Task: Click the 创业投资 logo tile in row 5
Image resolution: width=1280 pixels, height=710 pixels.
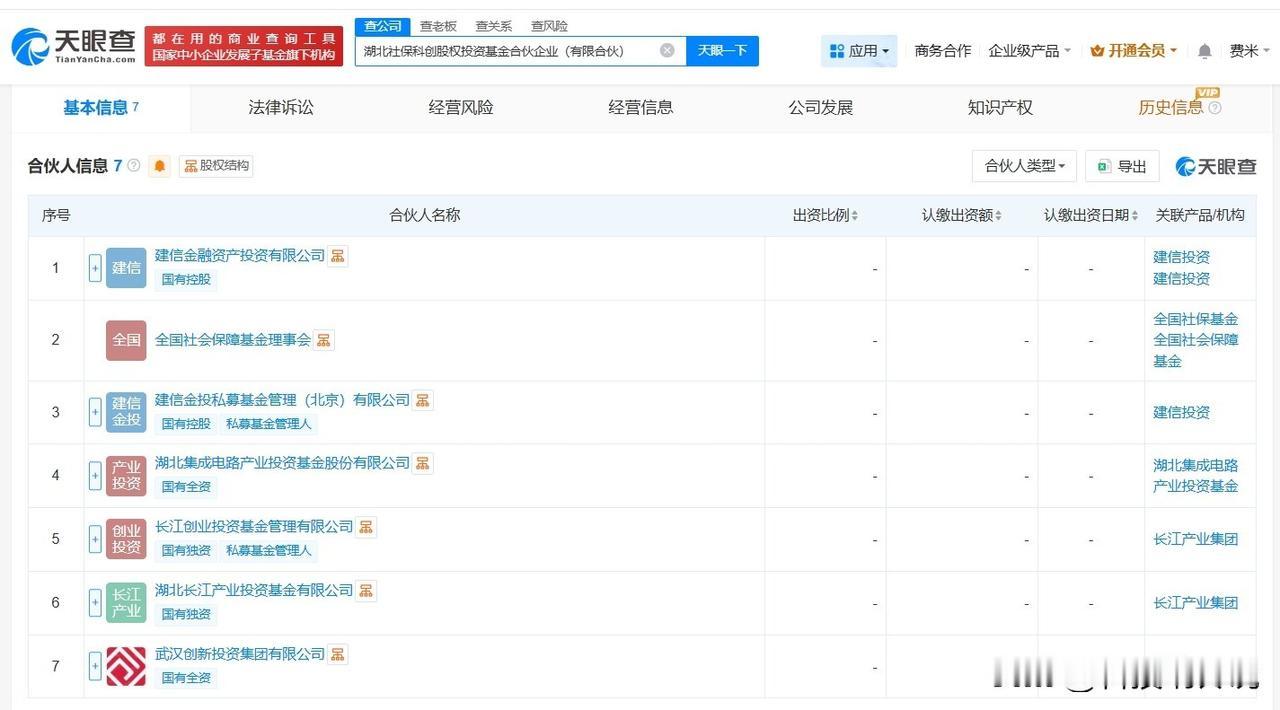Action: point(126,539)
